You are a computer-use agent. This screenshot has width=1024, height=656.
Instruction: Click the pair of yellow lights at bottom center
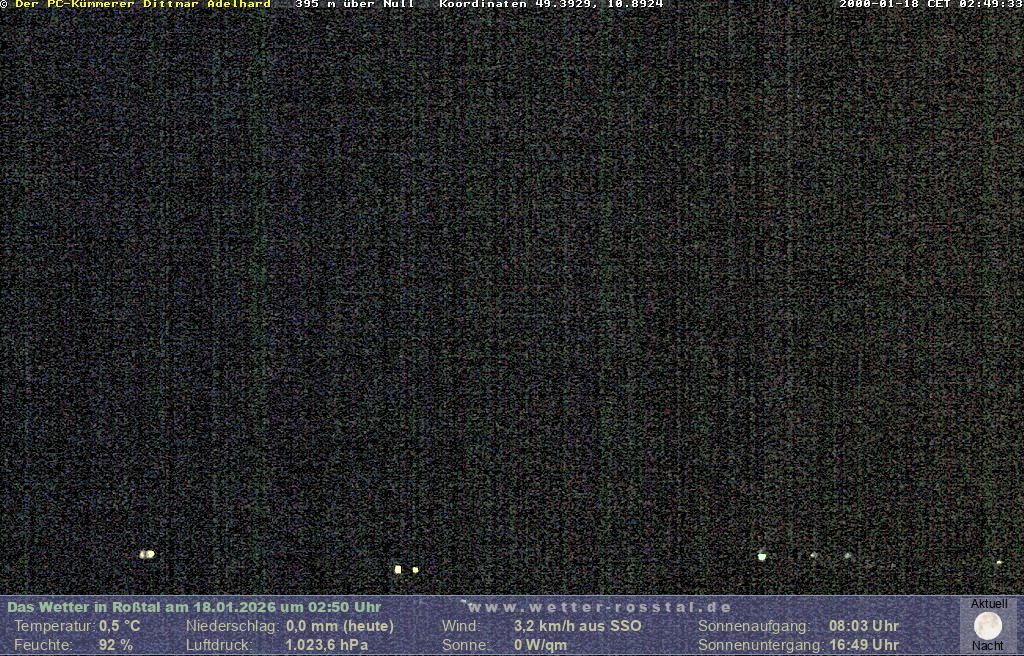(405, 569)
